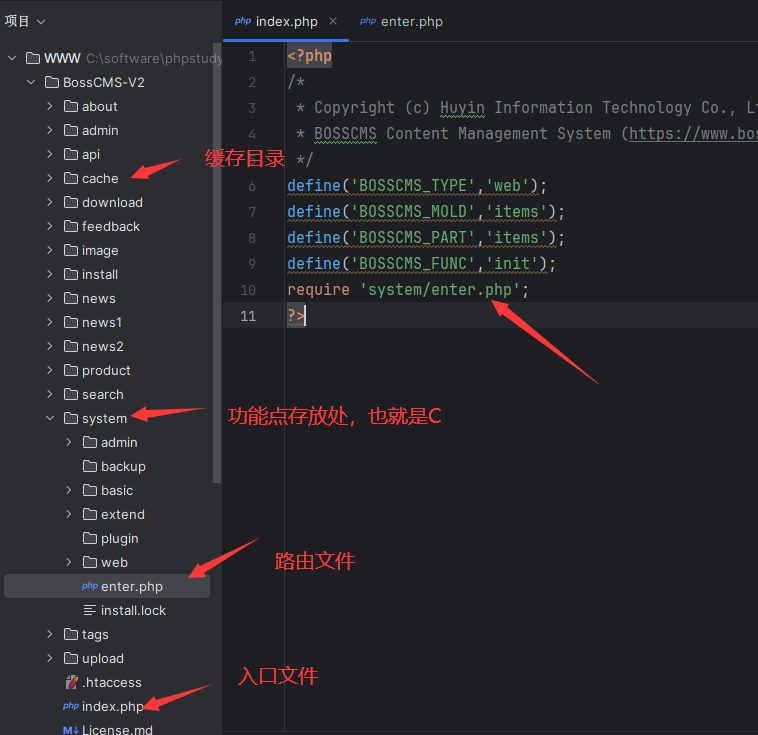
Task: Select the .htaccess file icon
Action: 71,682
